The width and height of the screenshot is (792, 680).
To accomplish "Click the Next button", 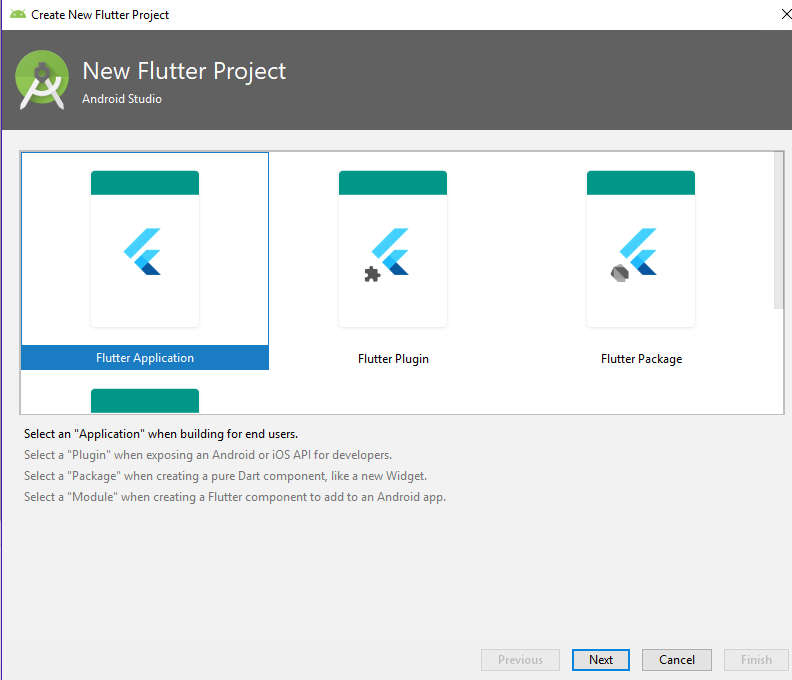I will 601,660.
